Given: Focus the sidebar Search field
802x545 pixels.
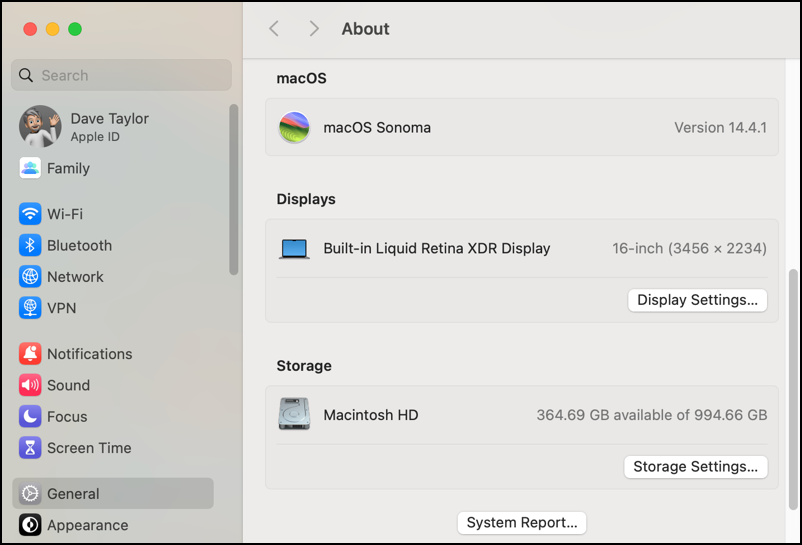Looking at the screenshot, I should (x=121, y=75).
